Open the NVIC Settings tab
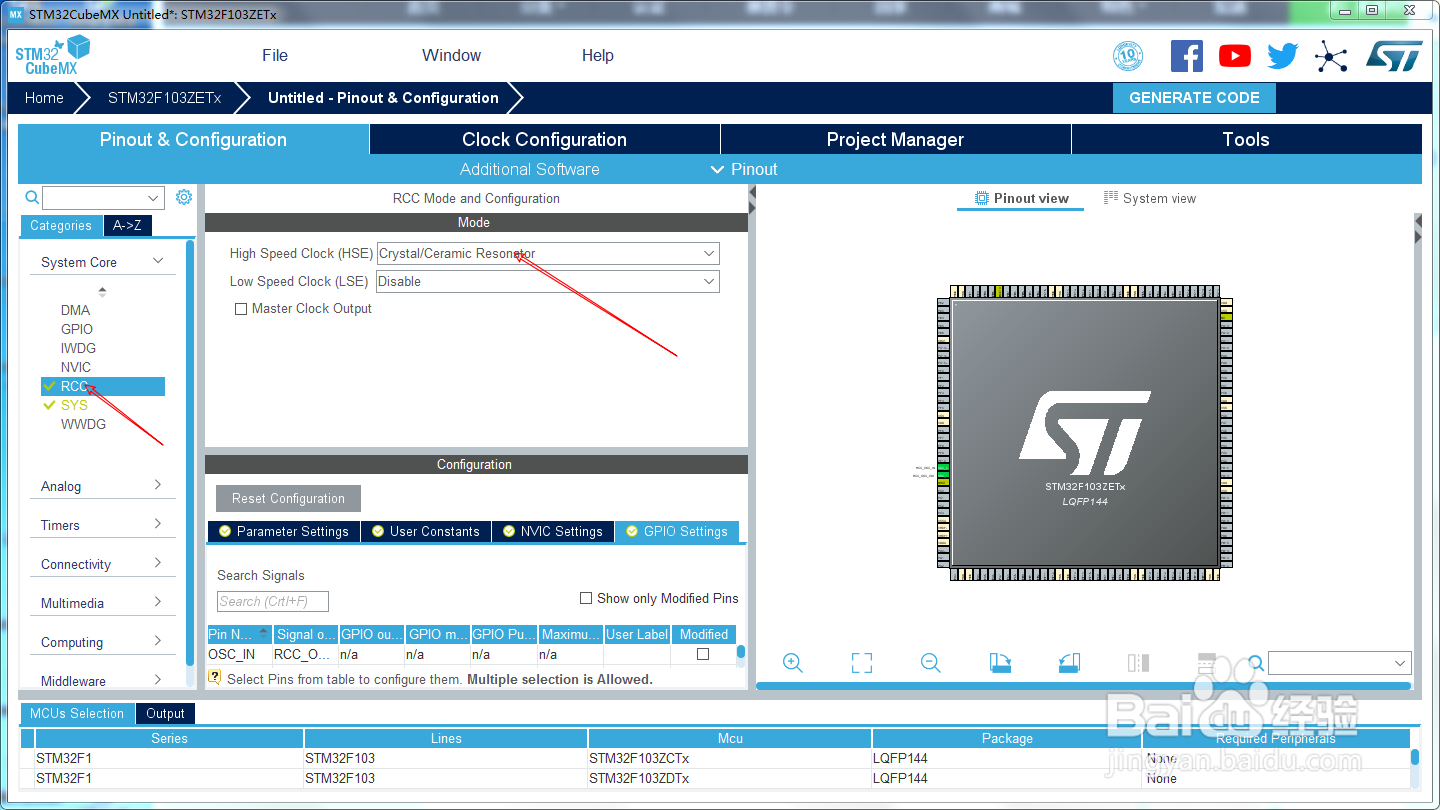The width and height of the screenshot is (1440, 810). 552,531
